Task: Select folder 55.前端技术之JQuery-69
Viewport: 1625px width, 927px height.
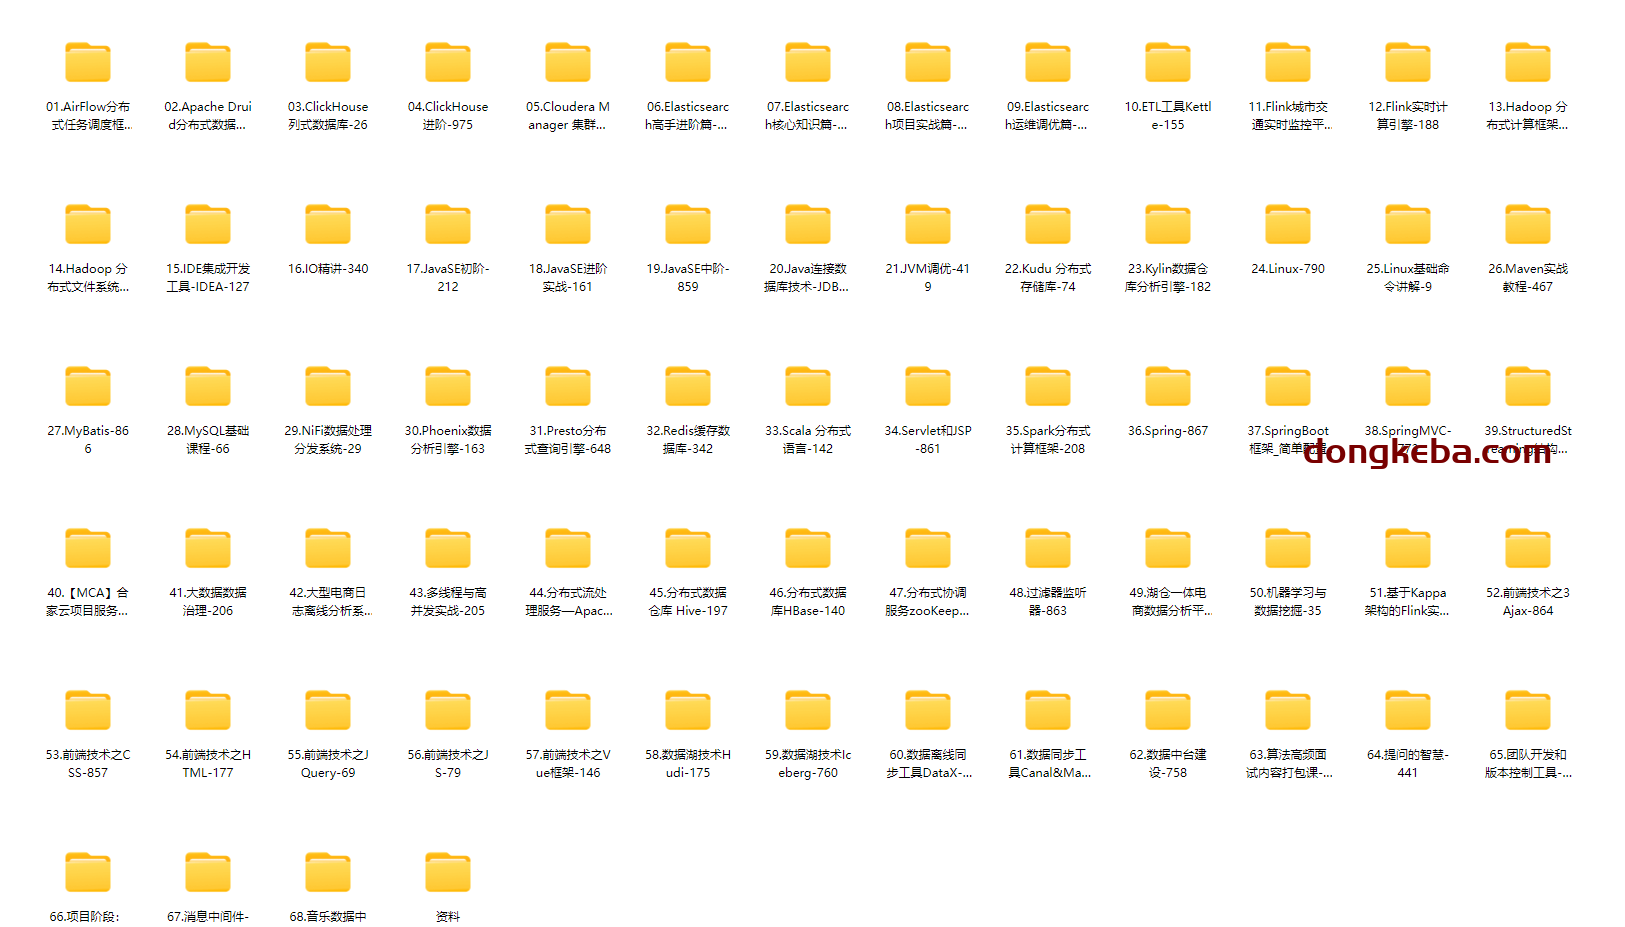Action: coord(328,710)
